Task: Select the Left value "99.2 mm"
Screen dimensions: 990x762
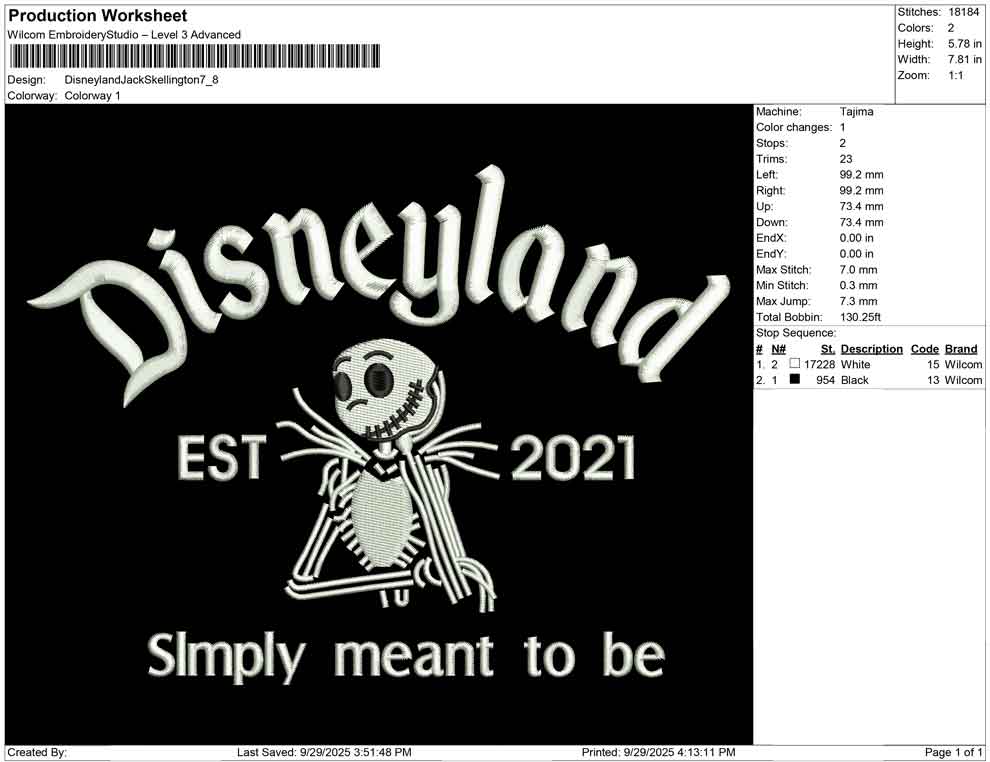Action: (862, 175)
